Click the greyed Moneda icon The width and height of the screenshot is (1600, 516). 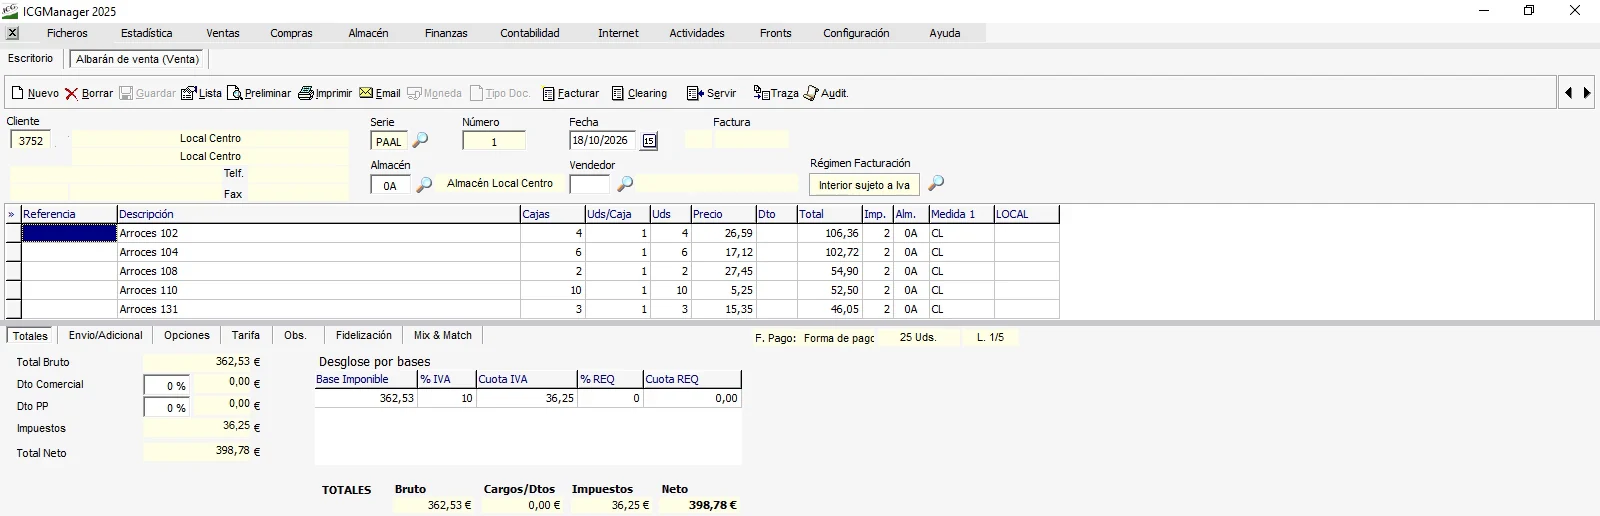point(414,93)
